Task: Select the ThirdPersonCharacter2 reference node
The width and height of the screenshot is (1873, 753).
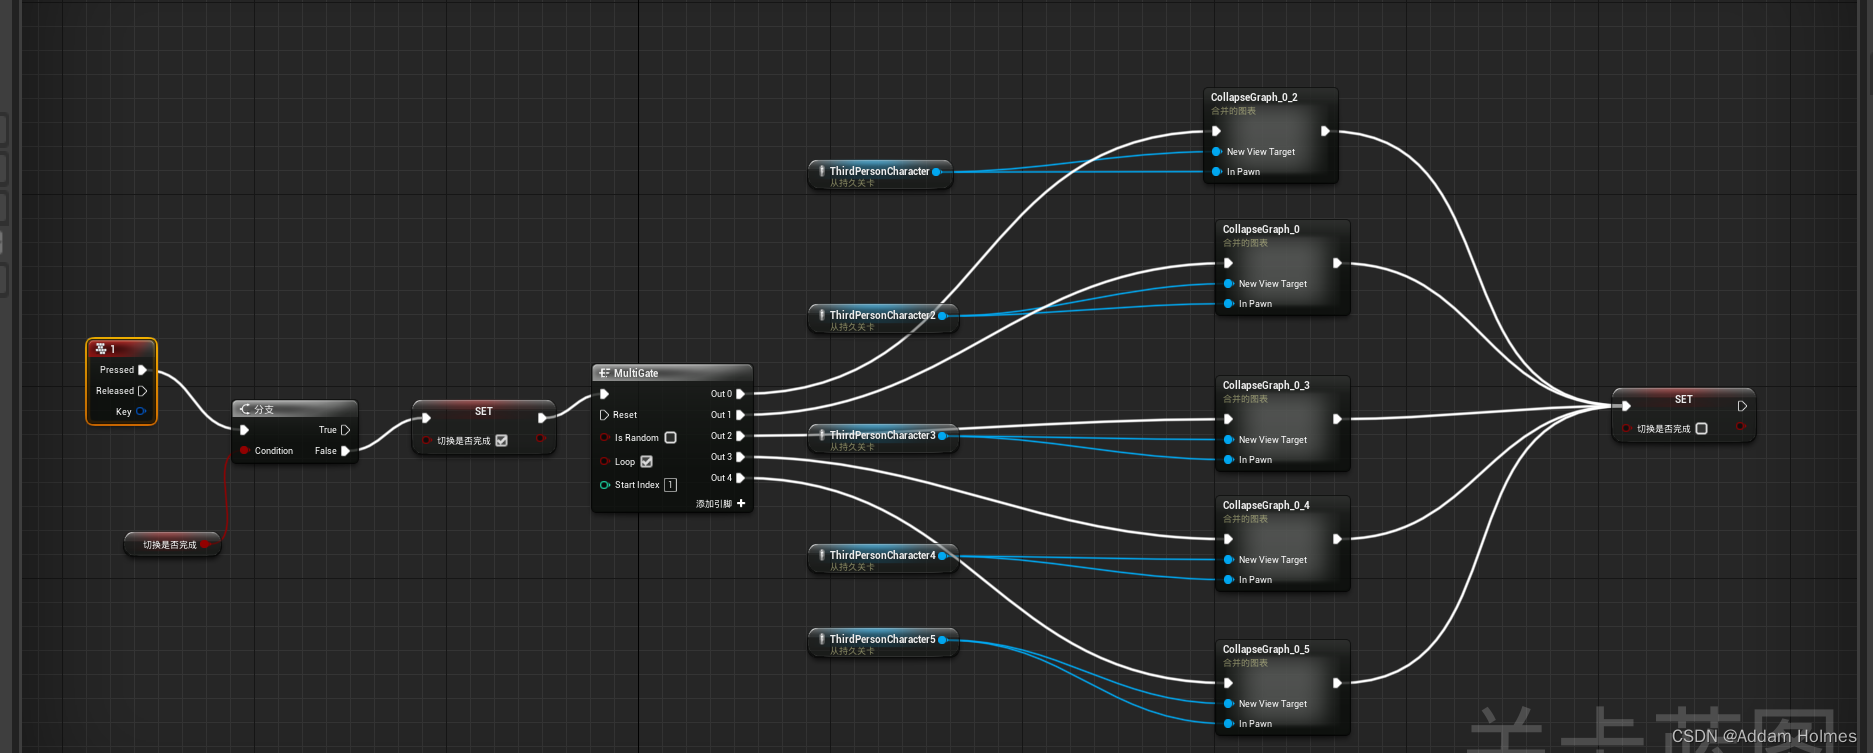Action: (883, 319)
